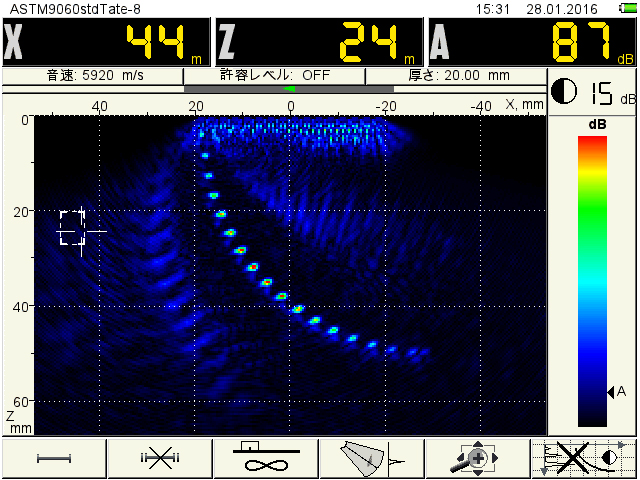The width and height of the screenshot is (640, 480).
Task: Click the half-filled contrast circle icon
Action: pyautogui.click(x=564, y=91)
